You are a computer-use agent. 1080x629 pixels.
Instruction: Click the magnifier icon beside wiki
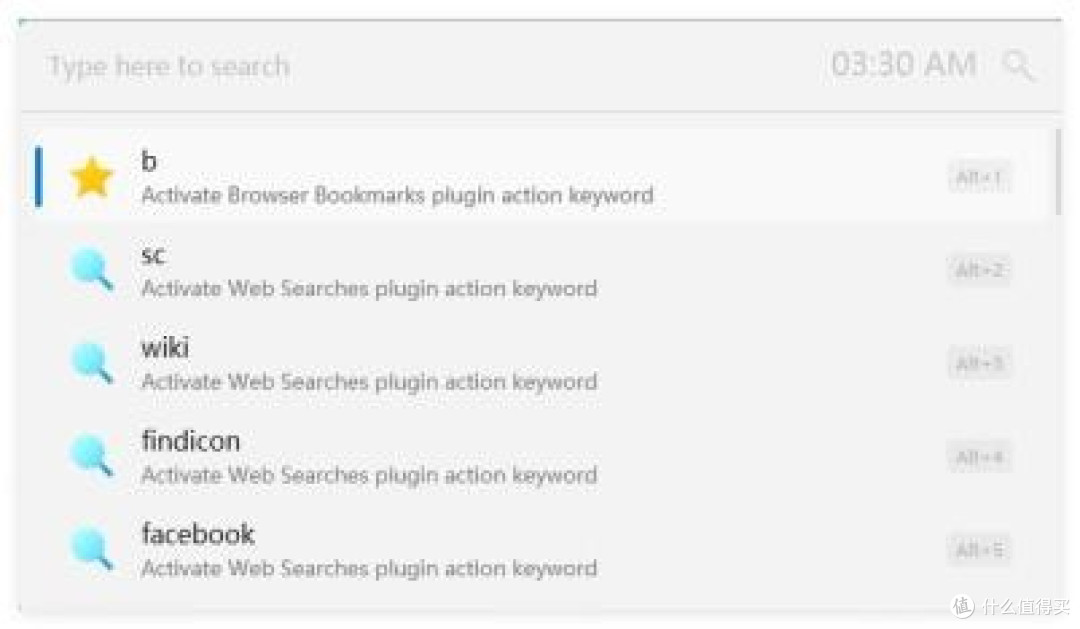coord(92,363)
